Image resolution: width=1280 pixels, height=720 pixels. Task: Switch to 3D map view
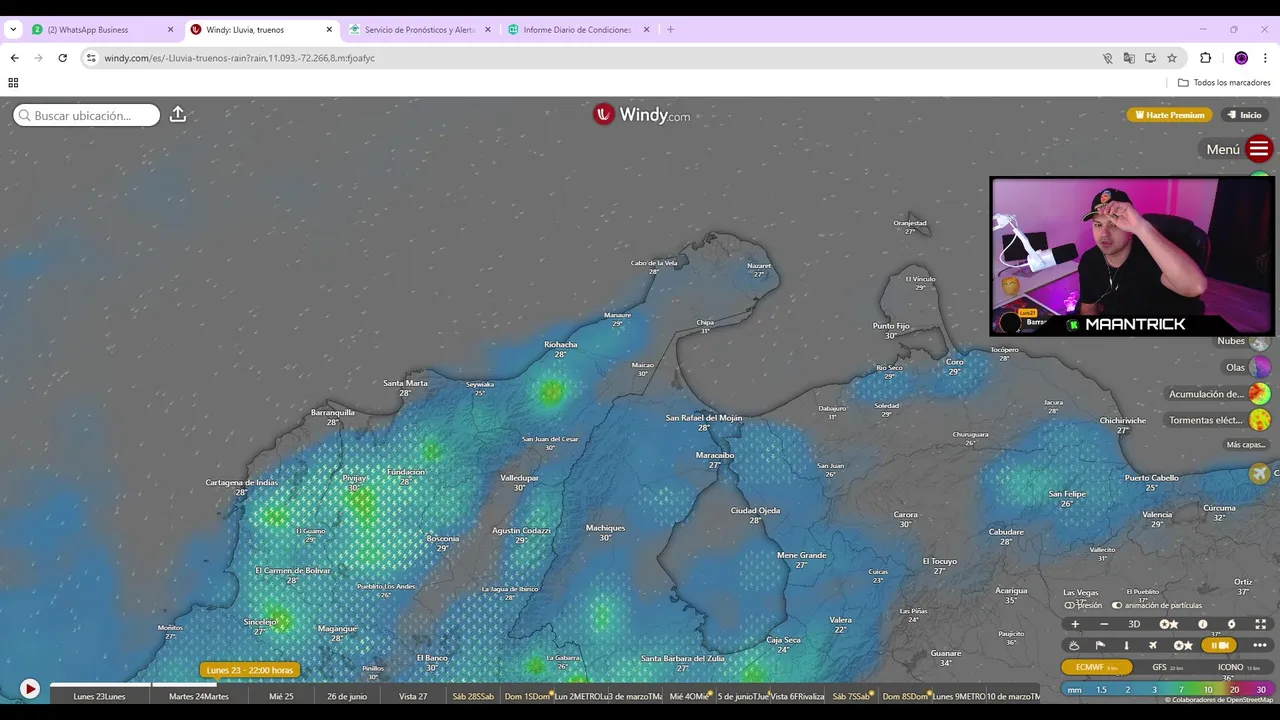[x=1134, y=624]
